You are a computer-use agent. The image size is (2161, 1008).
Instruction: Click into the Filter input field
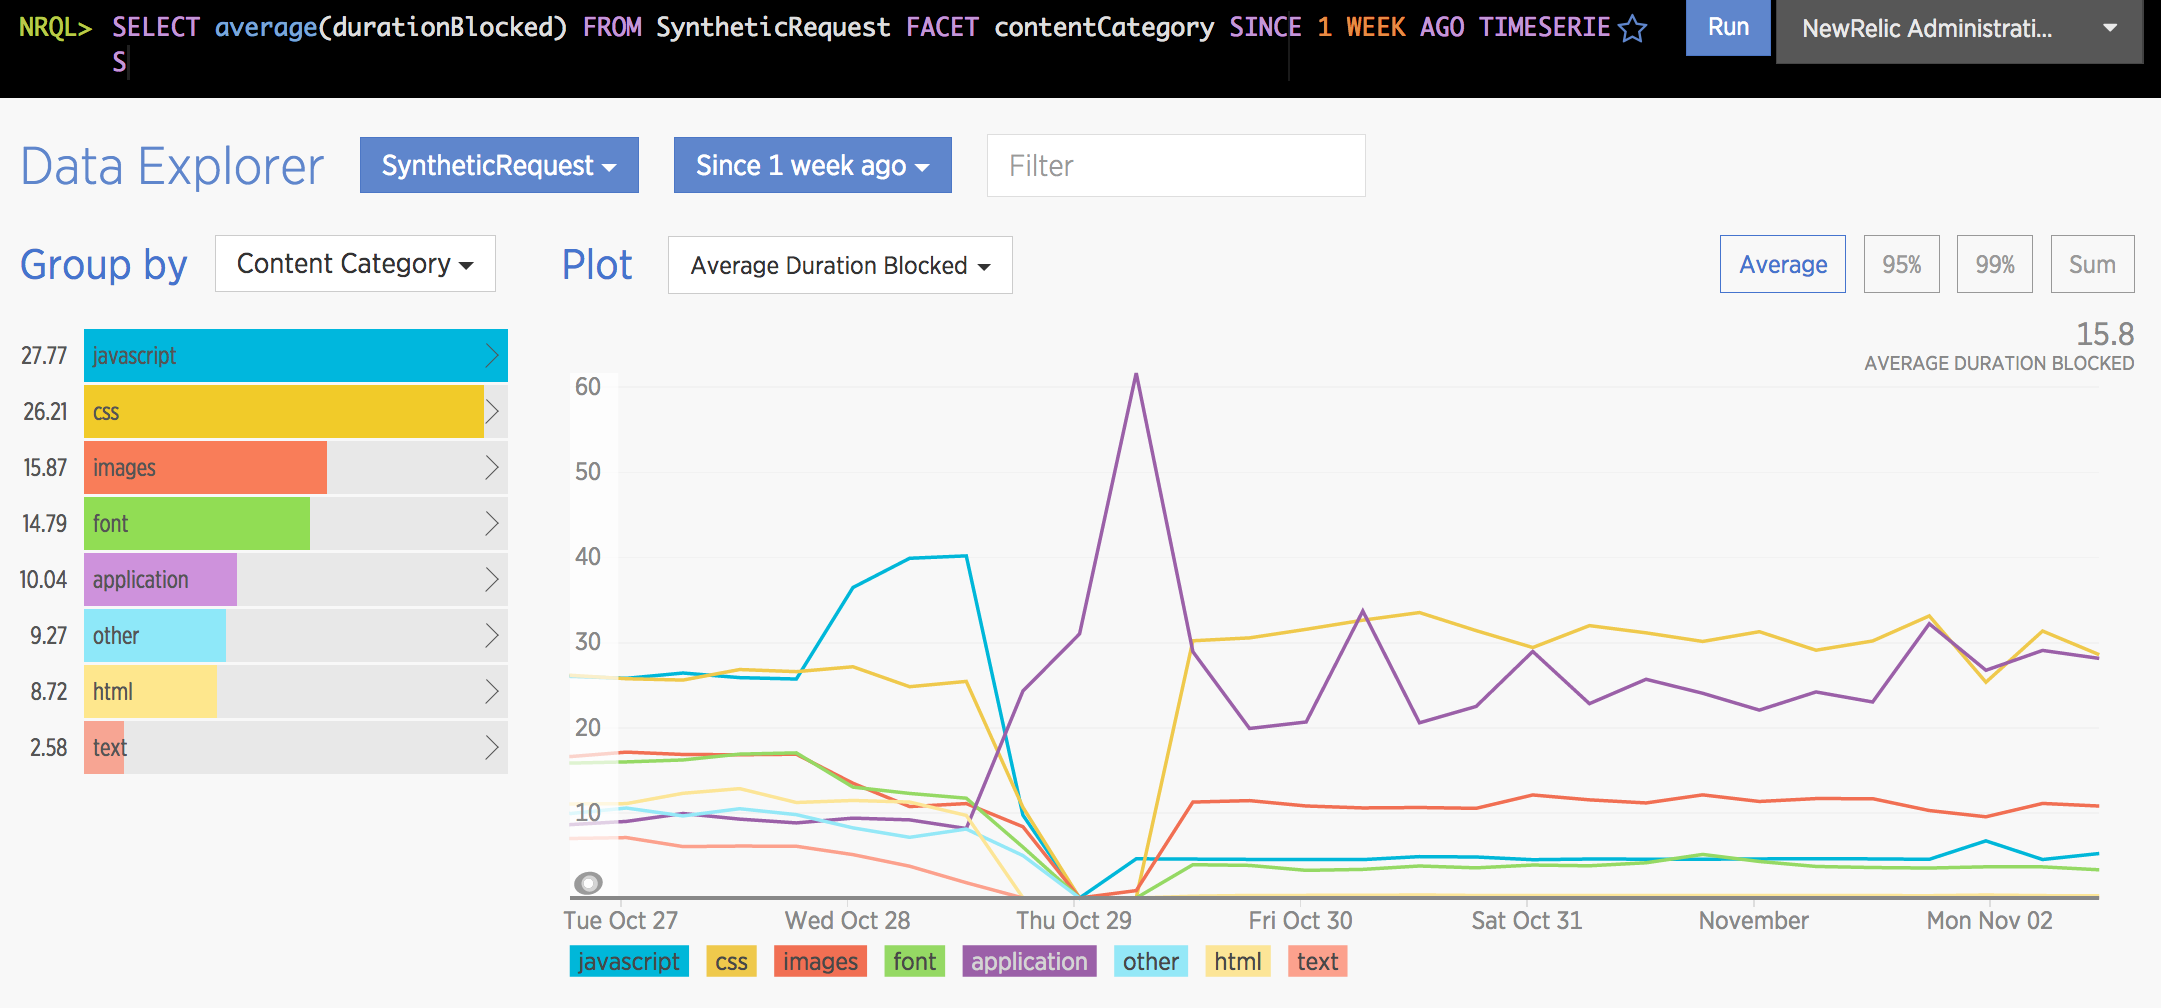pos(1175,165)
